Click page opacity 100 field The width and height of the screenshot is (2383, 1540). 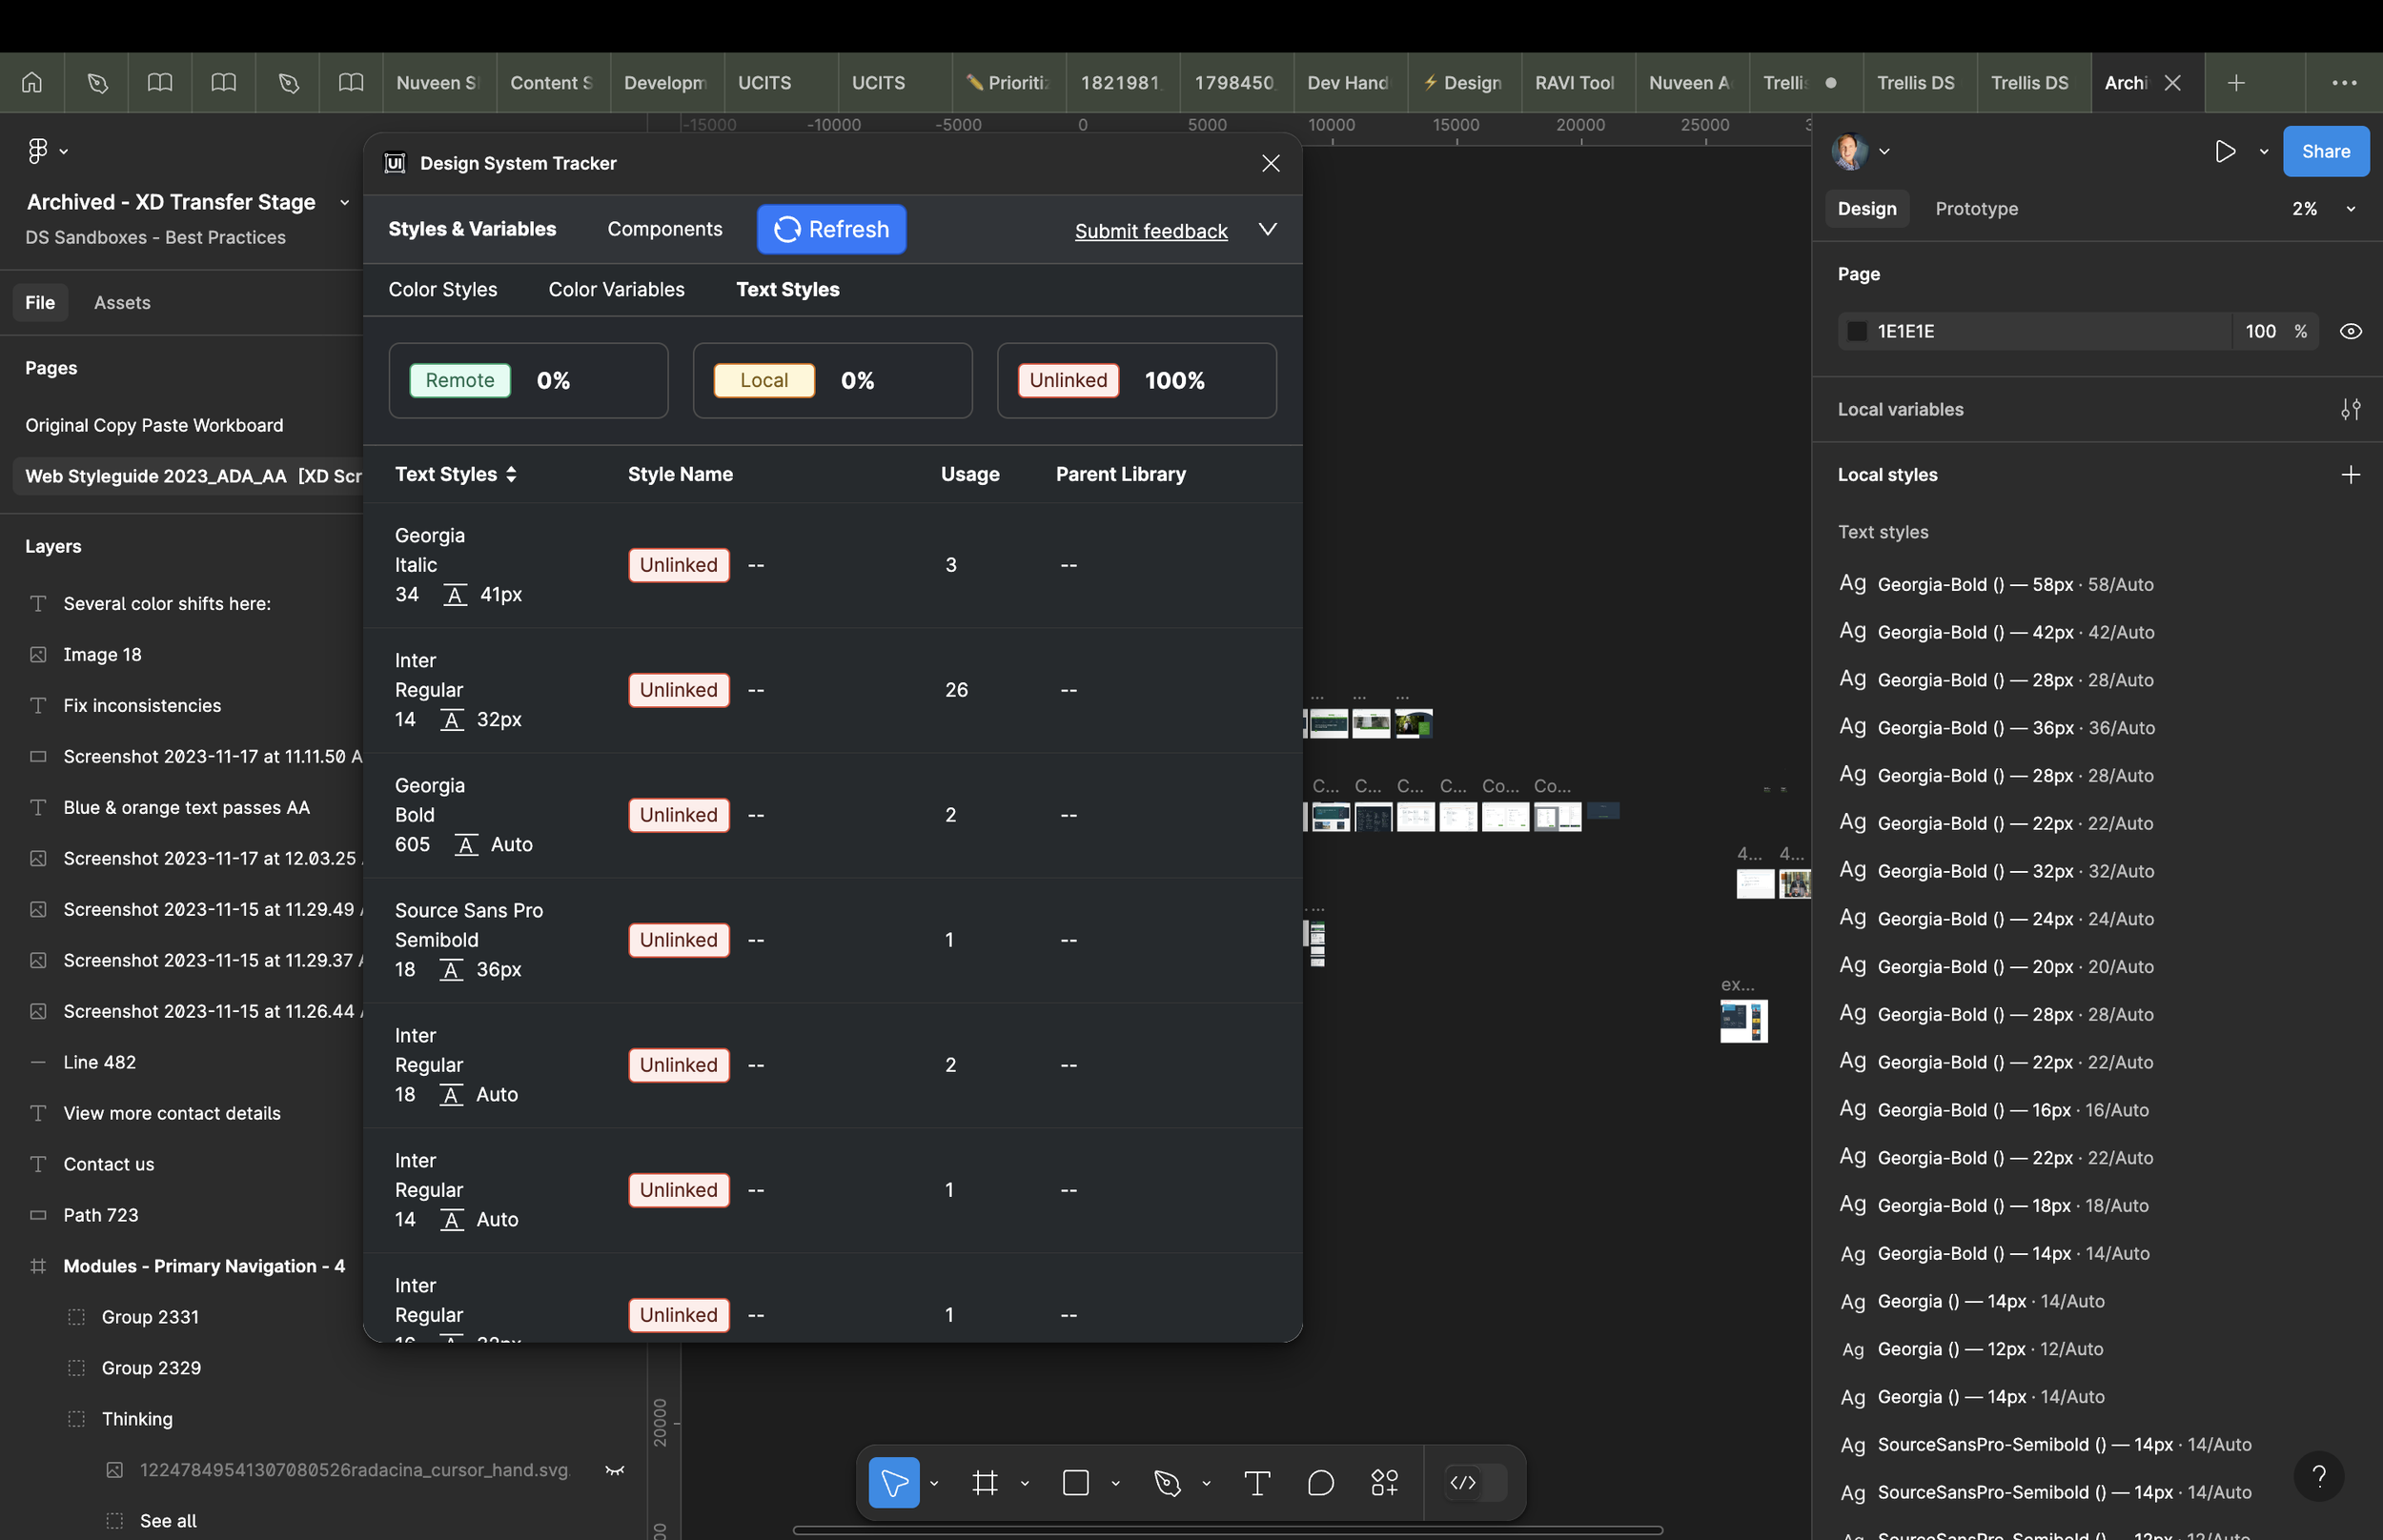[2260, 331]
